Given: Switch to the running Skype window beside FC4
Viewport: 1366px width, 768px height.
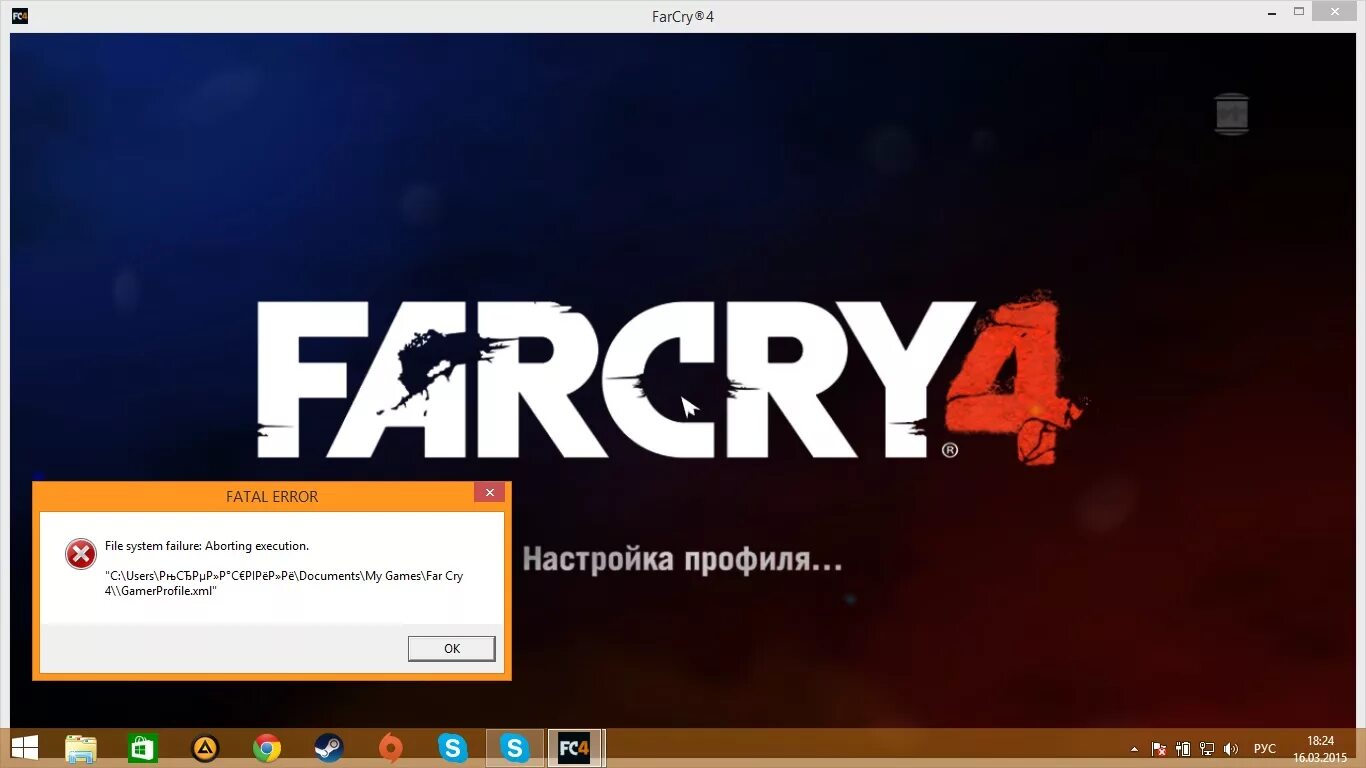Looking at the screenshot, I should coord(515,748).
